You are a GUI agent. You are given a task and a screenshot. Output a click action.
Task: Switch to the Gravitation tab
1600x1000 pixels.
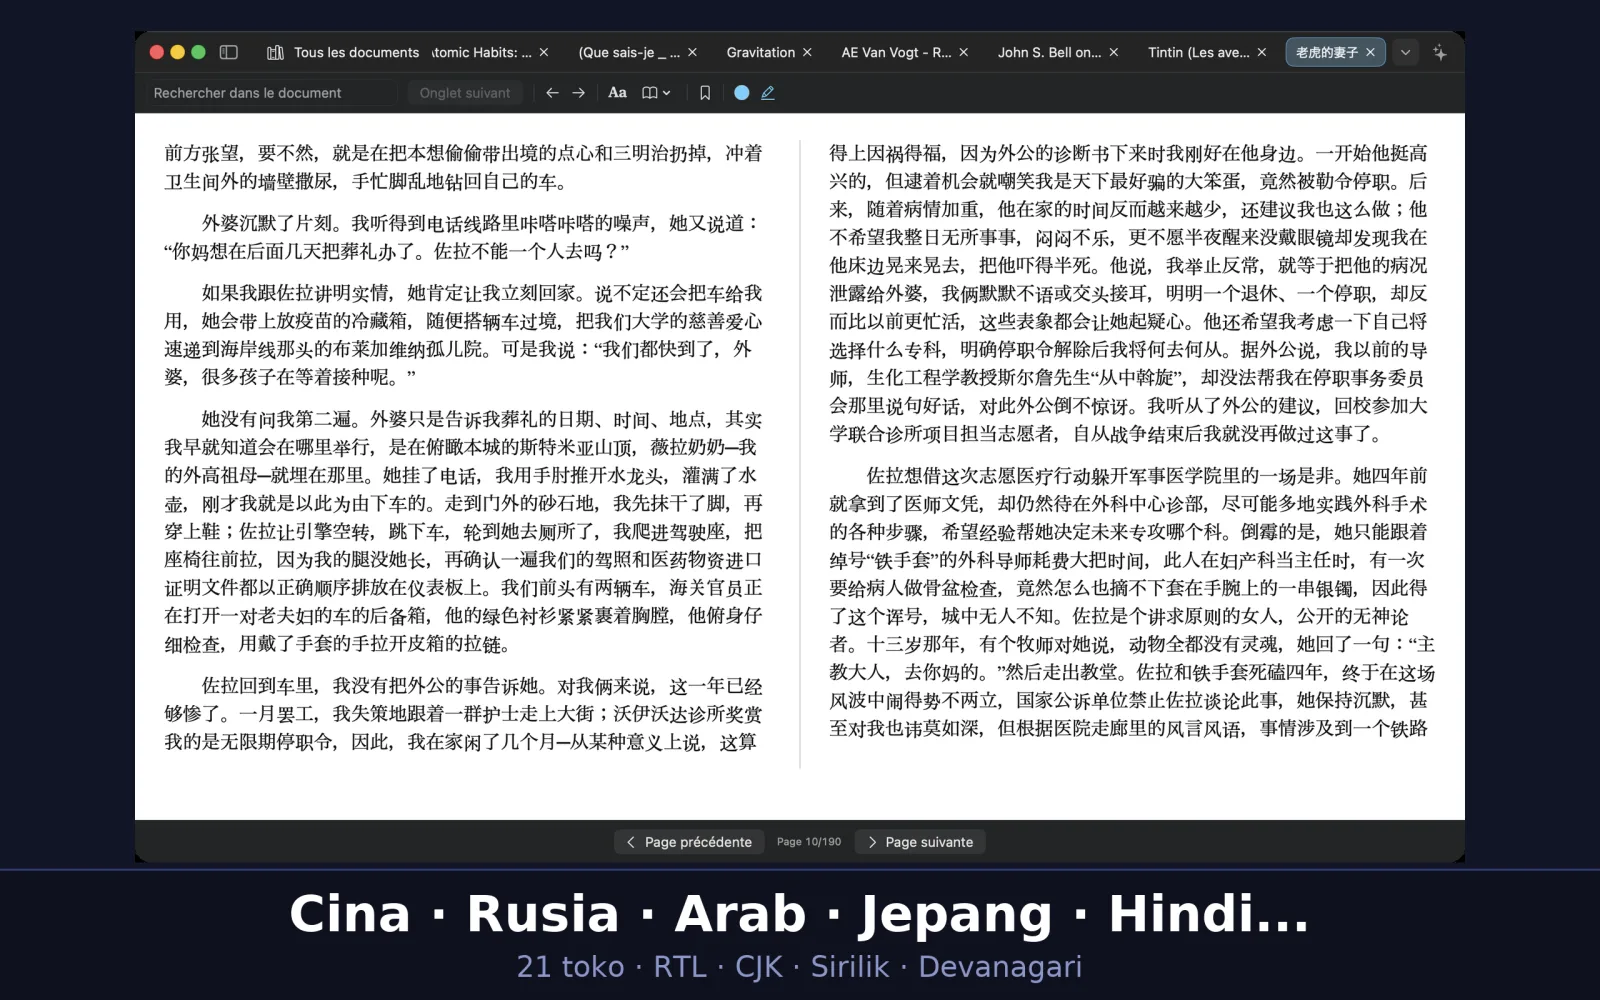click(x=761, y=52)
